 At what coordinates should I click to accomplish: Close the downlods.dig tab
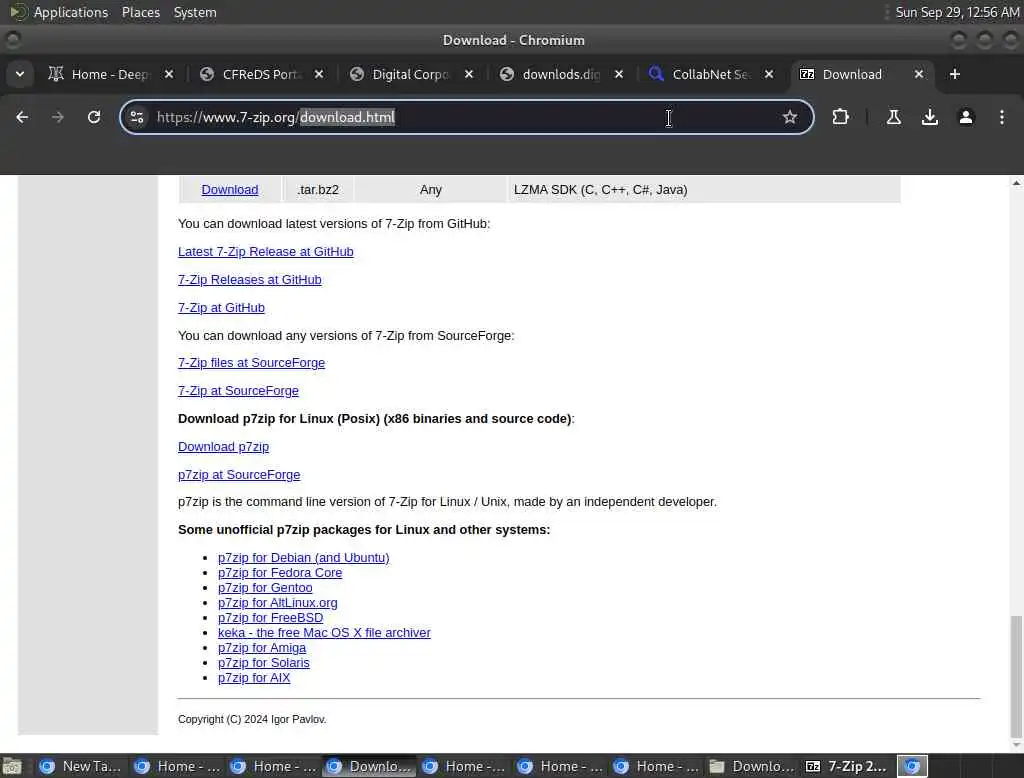pyautogui.click(x=619, y=74)
